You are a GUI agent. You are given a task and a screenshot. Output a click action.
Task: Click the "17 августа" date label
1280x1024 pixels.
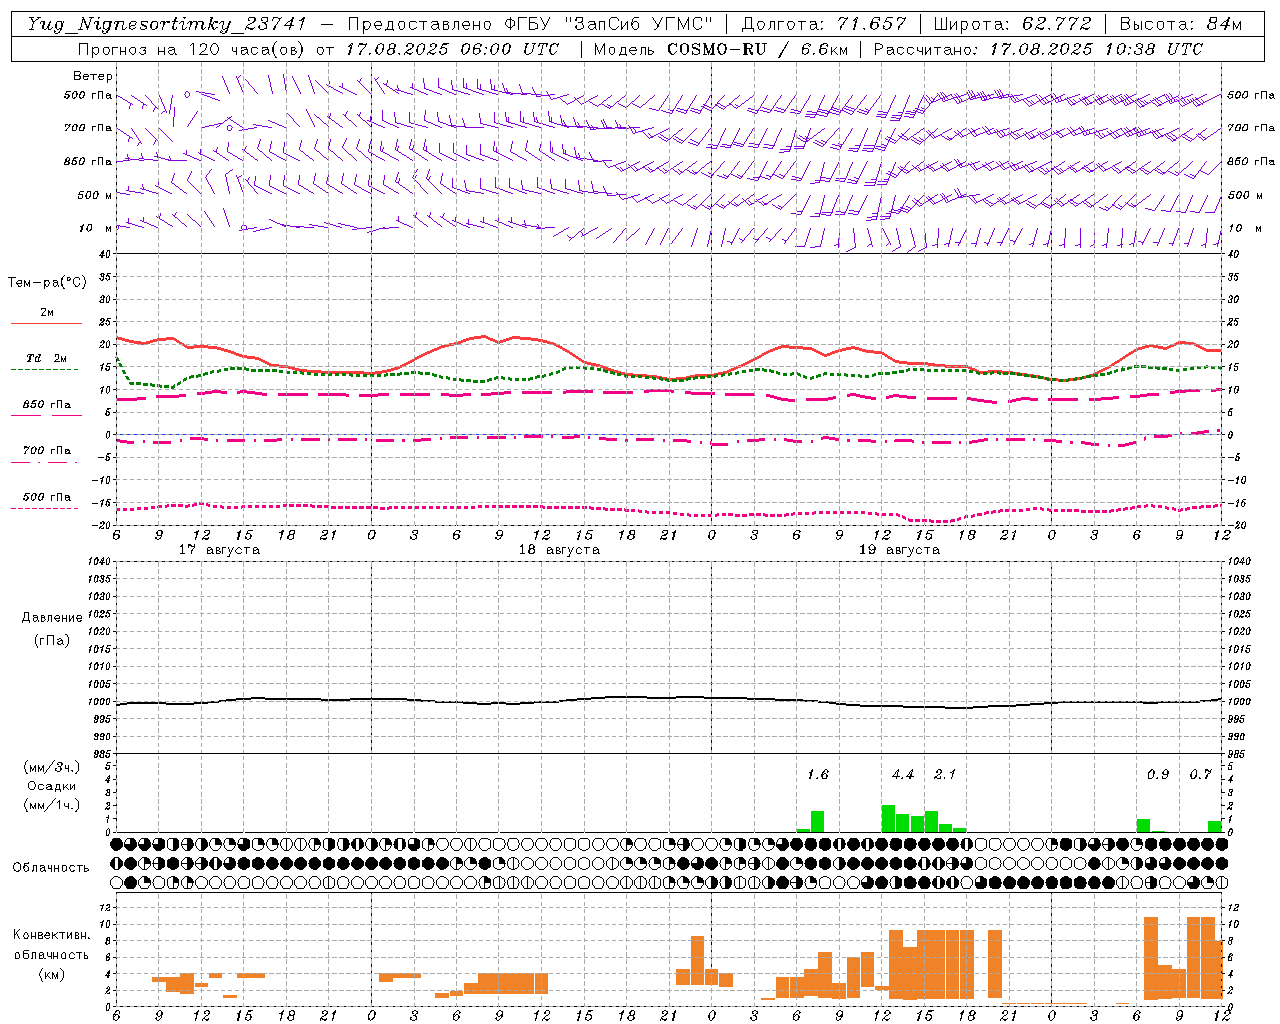(x=219, y=550)
